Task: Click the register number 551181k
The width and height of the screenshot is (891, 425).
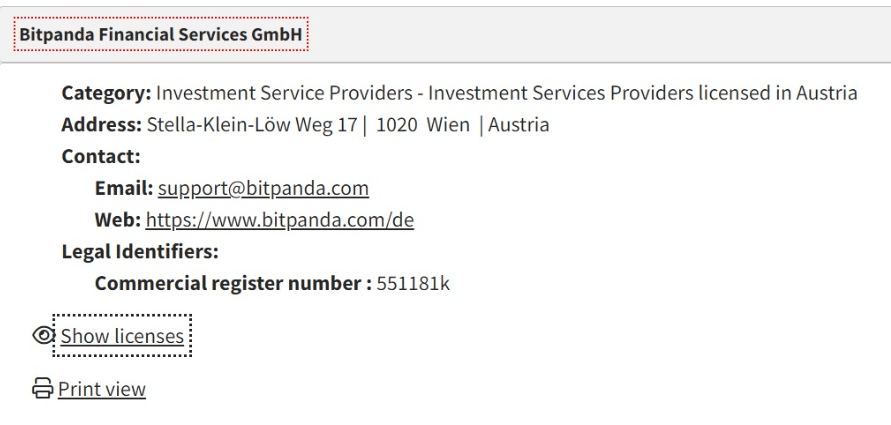Action: pos(413,283)
